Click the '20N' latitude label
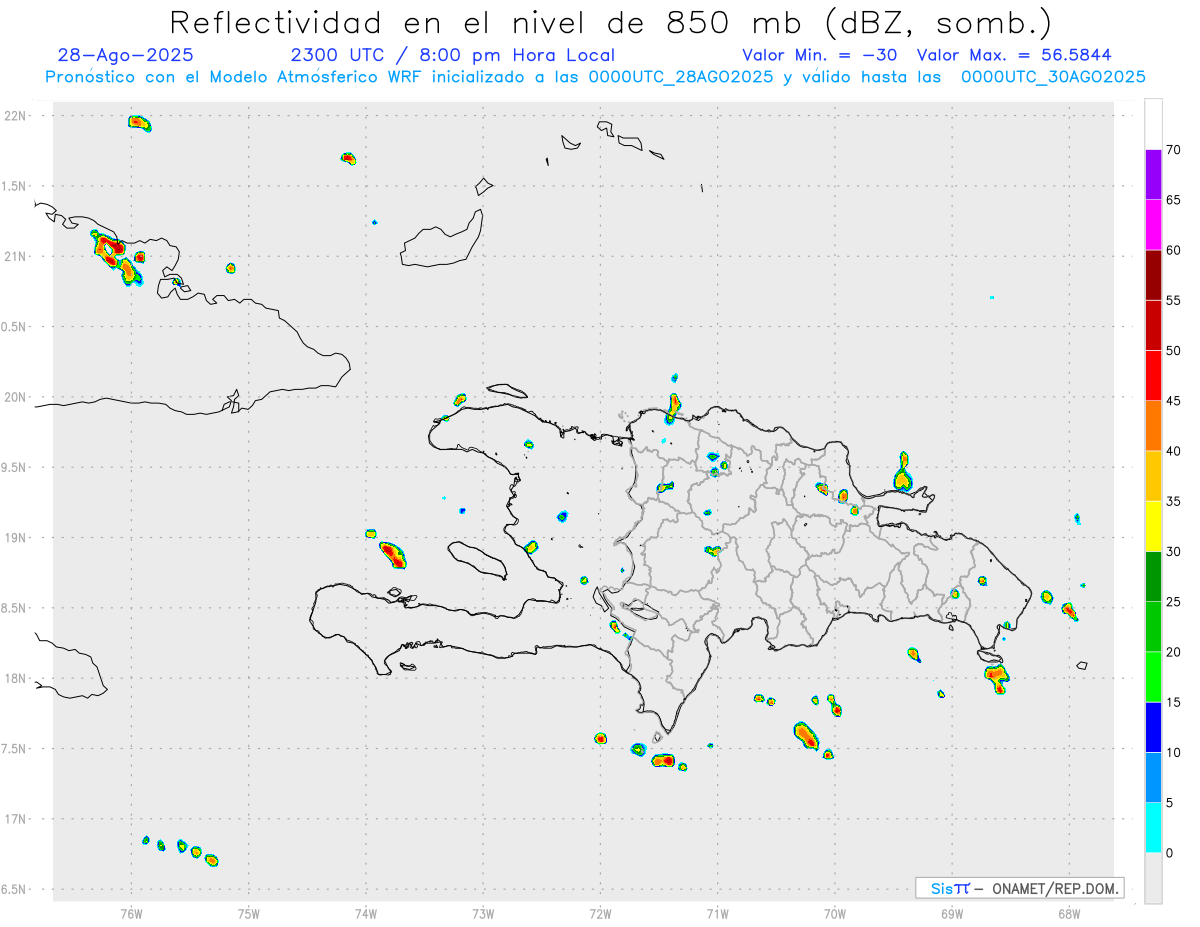Screen dimensions: 1200x927 15,397
